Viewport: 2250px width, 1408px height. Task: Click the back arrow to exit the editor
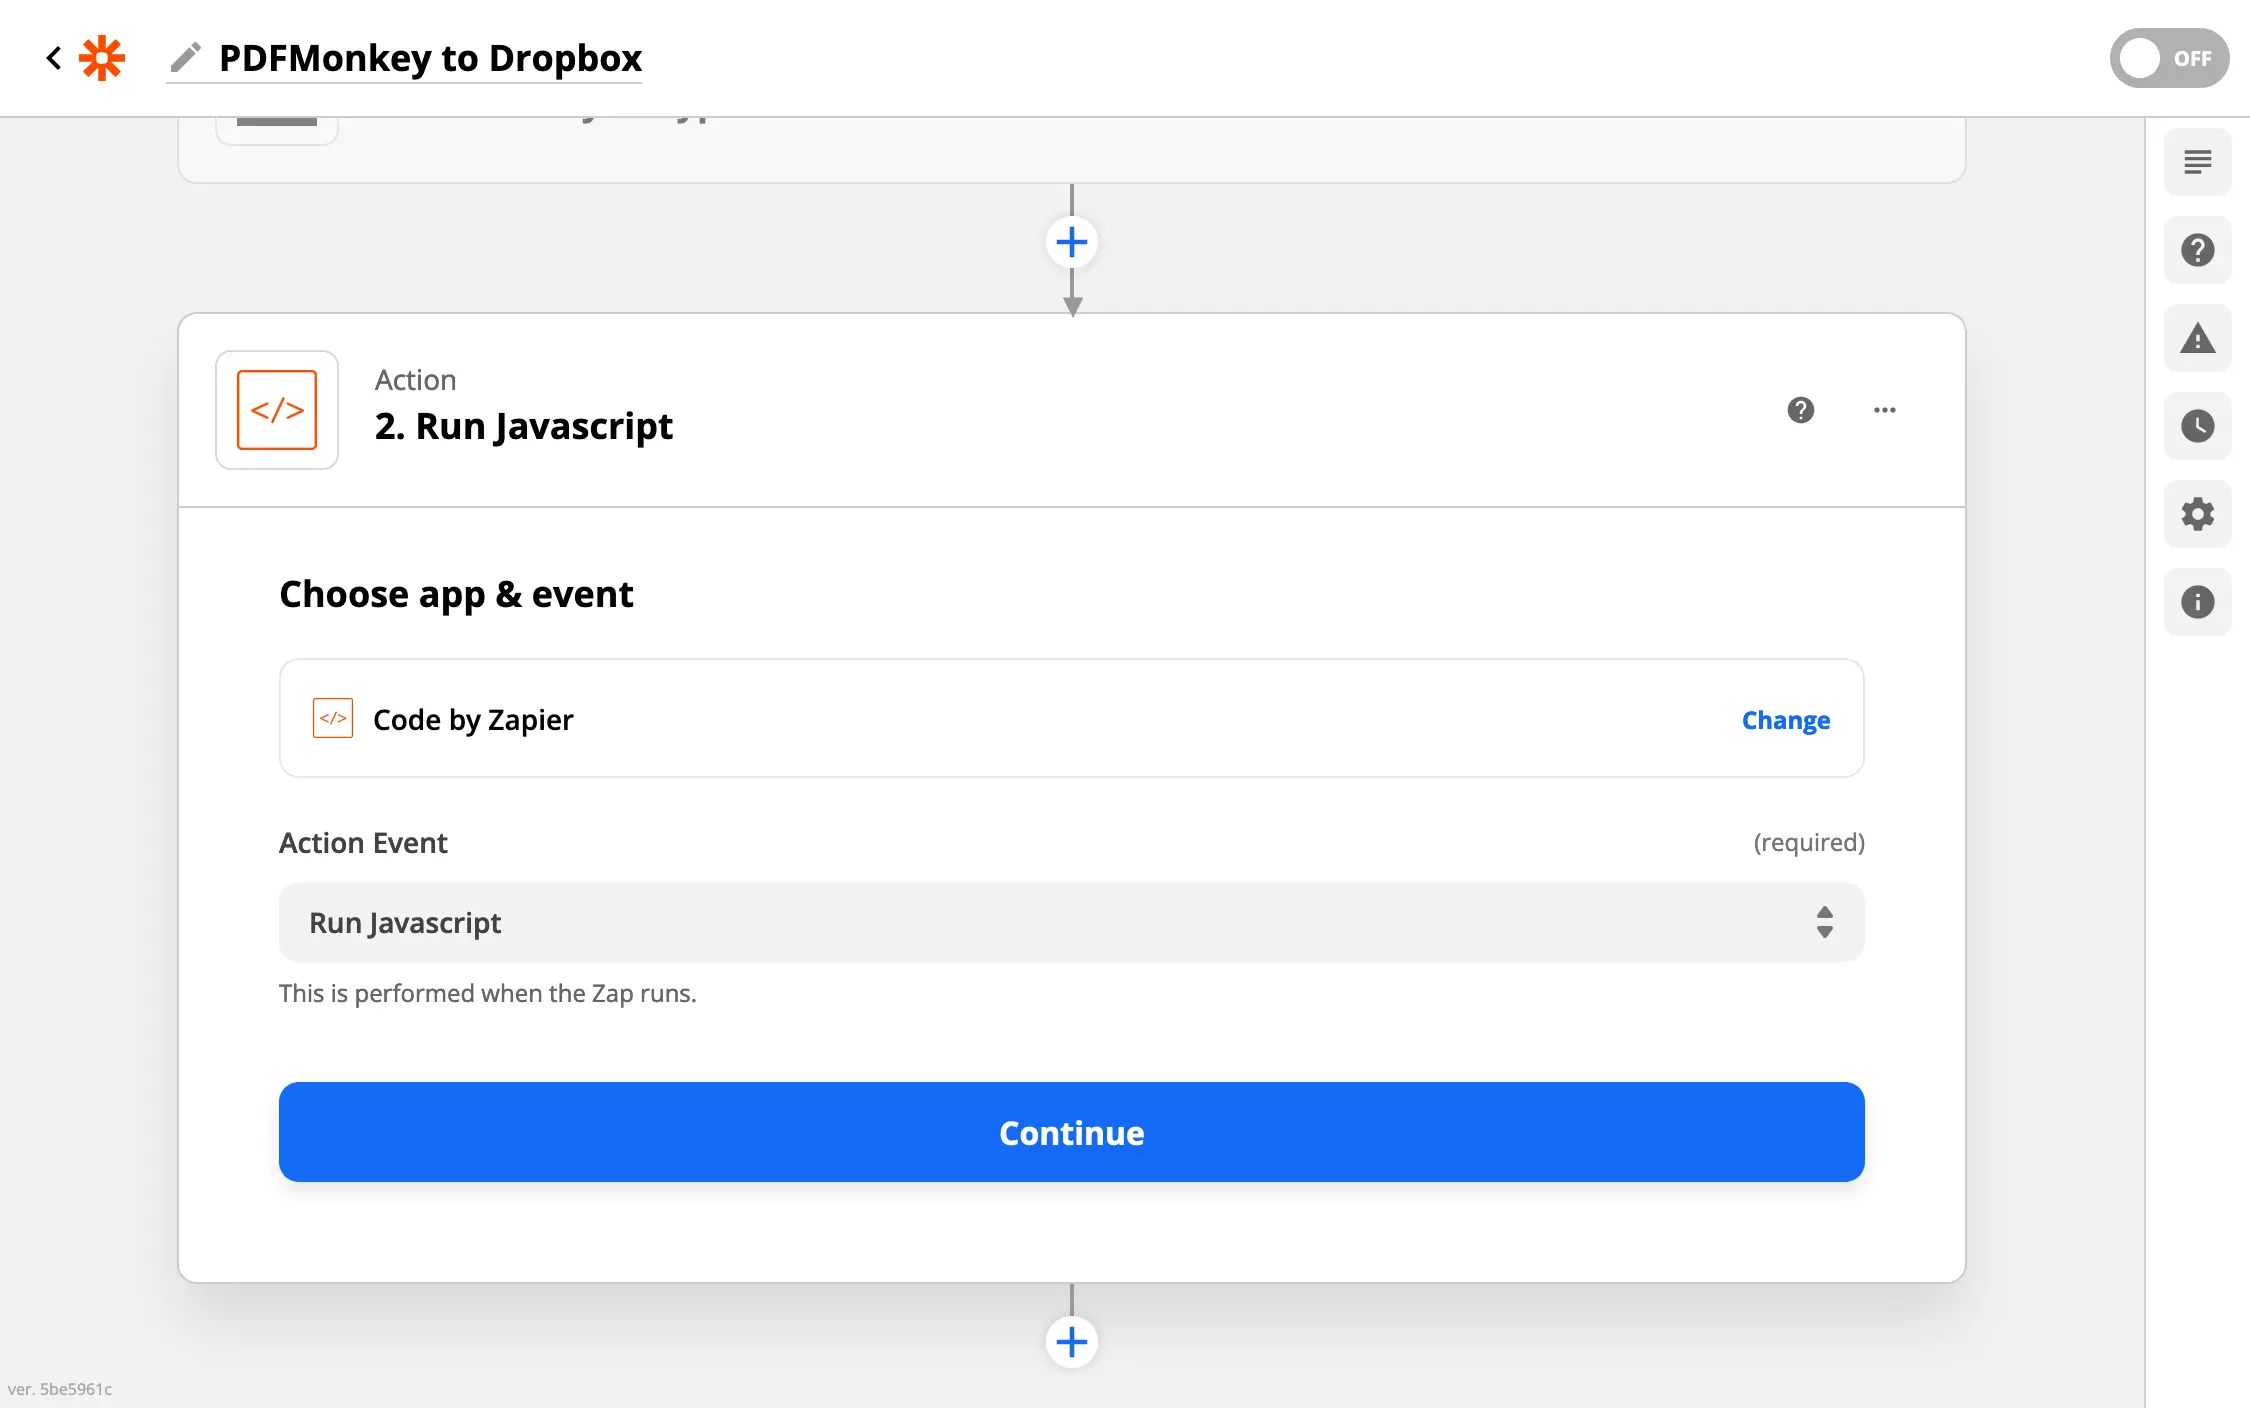(x=53, y=58)
